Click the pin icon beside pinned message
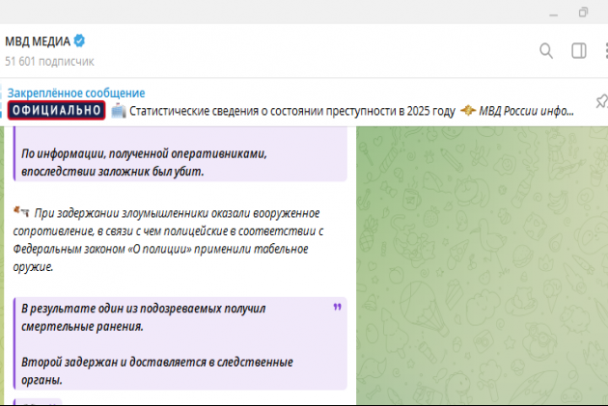Viewport: 608px width, 406px height. 600,102
